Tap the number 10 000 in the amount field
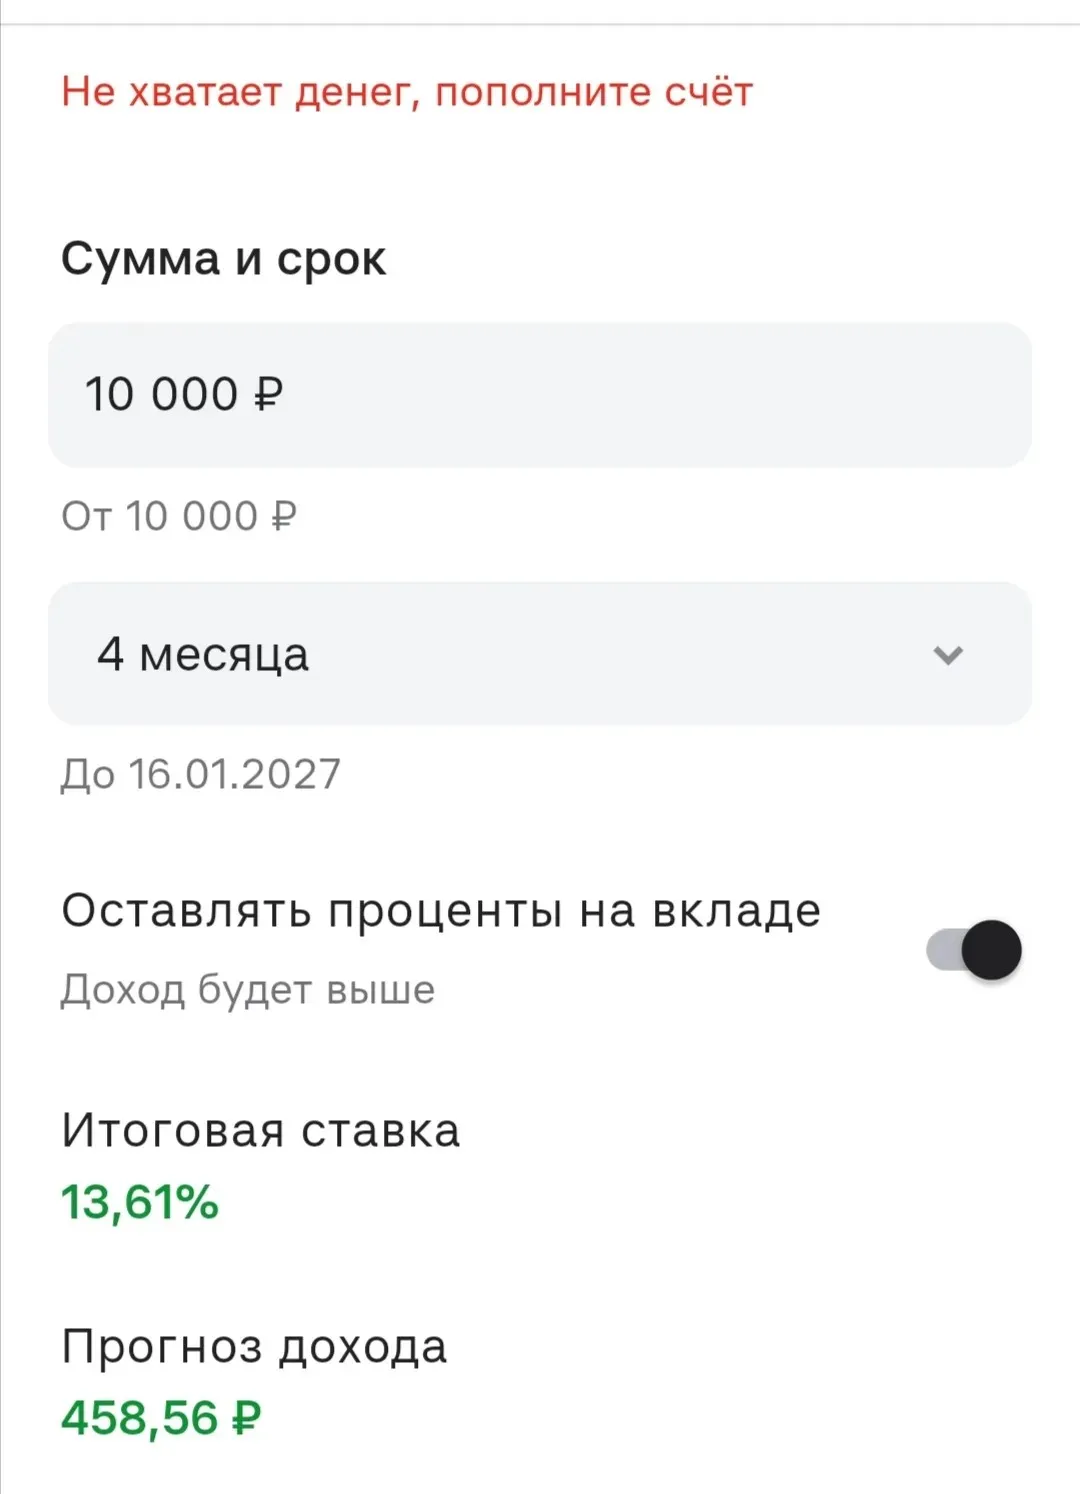This screenshot has height=1494, width=1080. (x=162, y=394)
